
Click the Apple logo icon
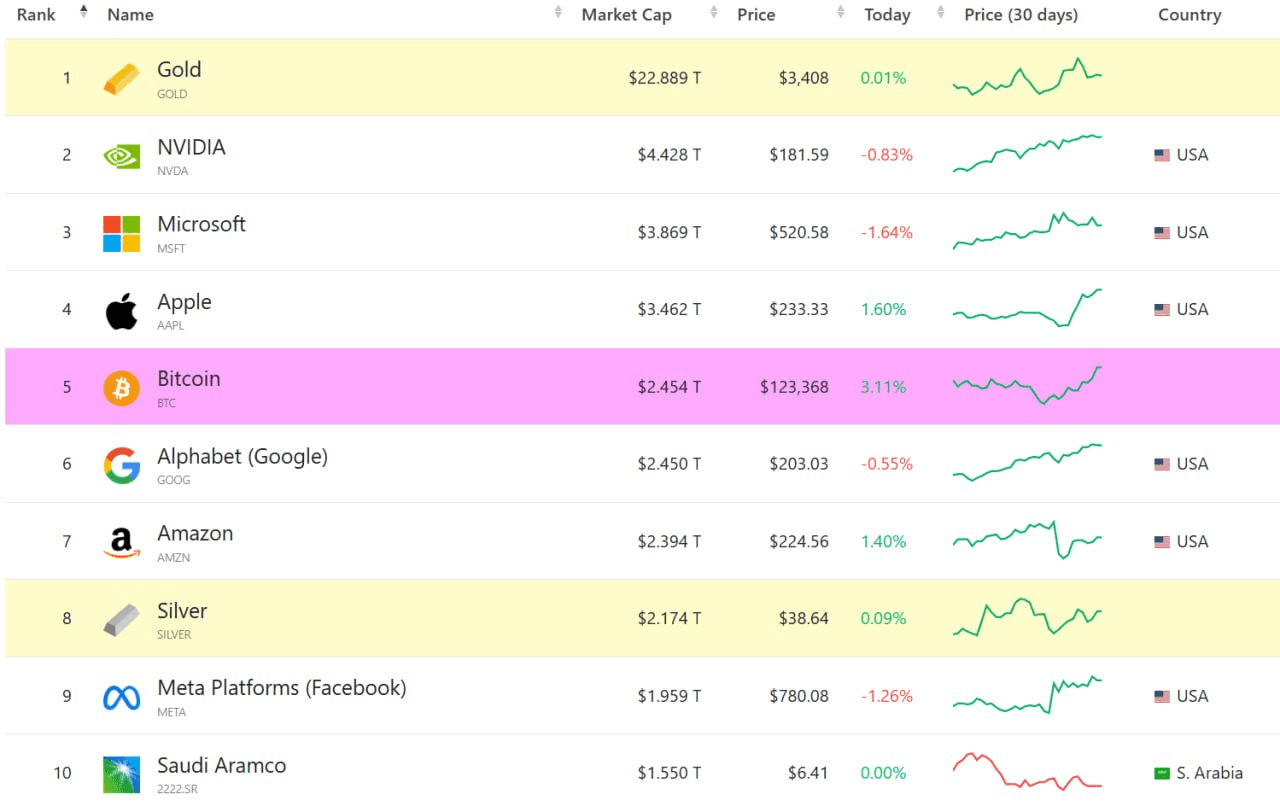(122, 311)
